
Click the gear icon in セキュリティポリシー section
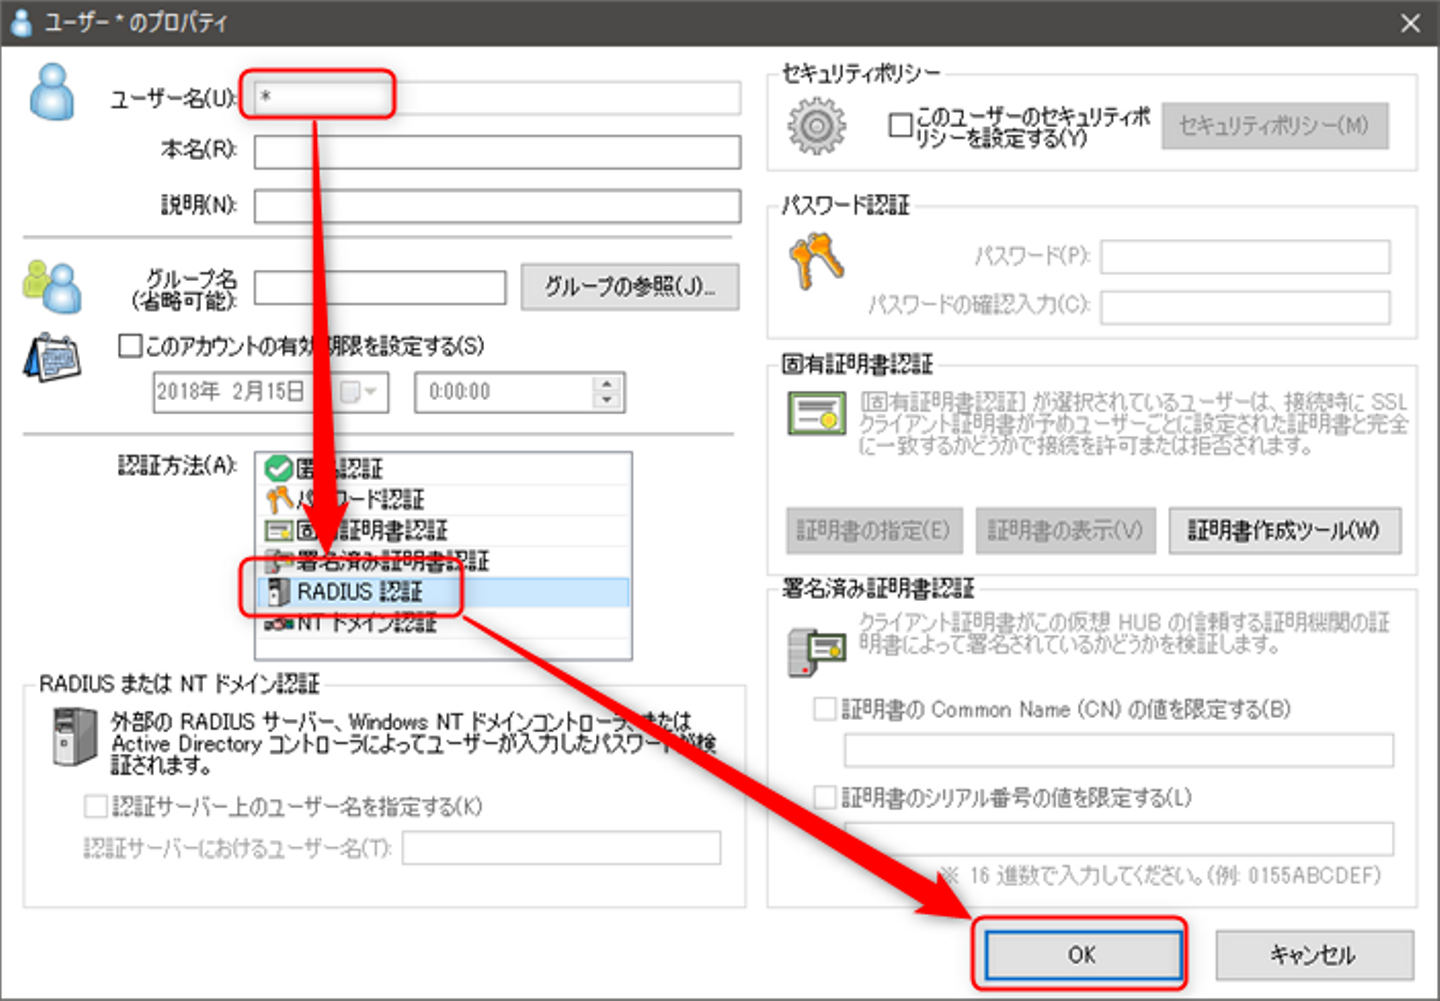[816, 126]
